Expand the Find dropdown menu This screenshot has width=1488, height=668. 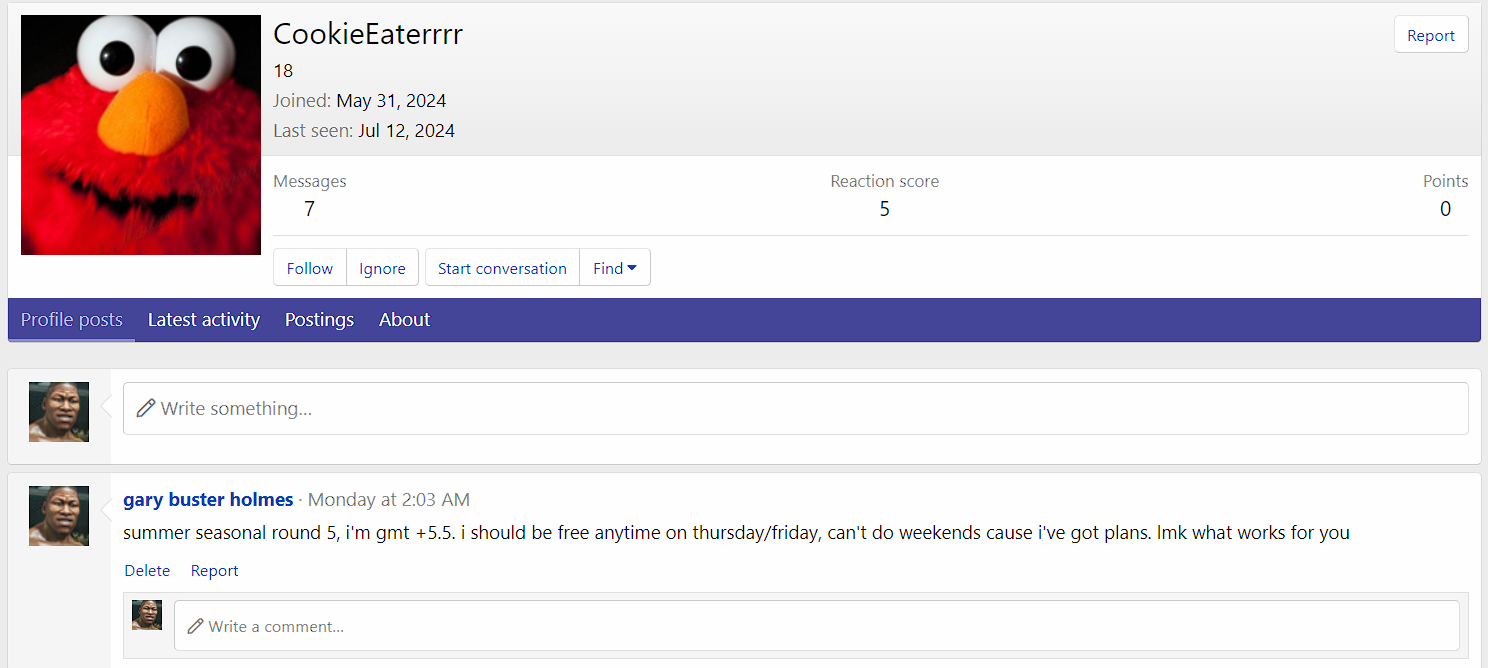point(615,268)
